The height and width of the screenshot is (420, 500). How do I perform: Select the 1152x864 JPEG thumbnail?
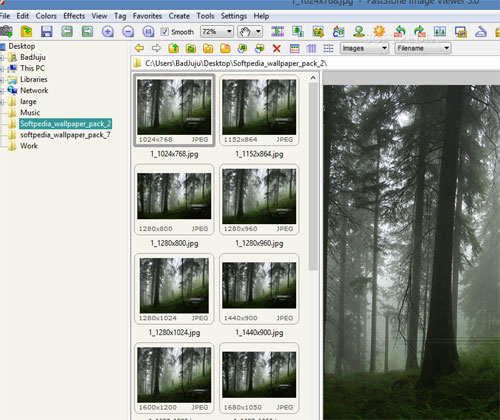click(x=259, y=110)
